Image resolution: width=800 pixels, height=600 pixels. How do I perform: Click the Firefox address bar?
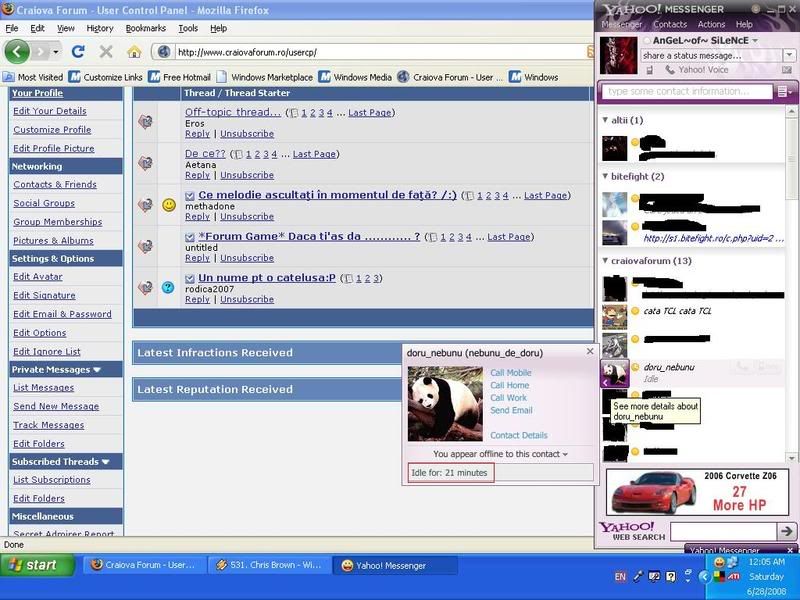(380, 52)
